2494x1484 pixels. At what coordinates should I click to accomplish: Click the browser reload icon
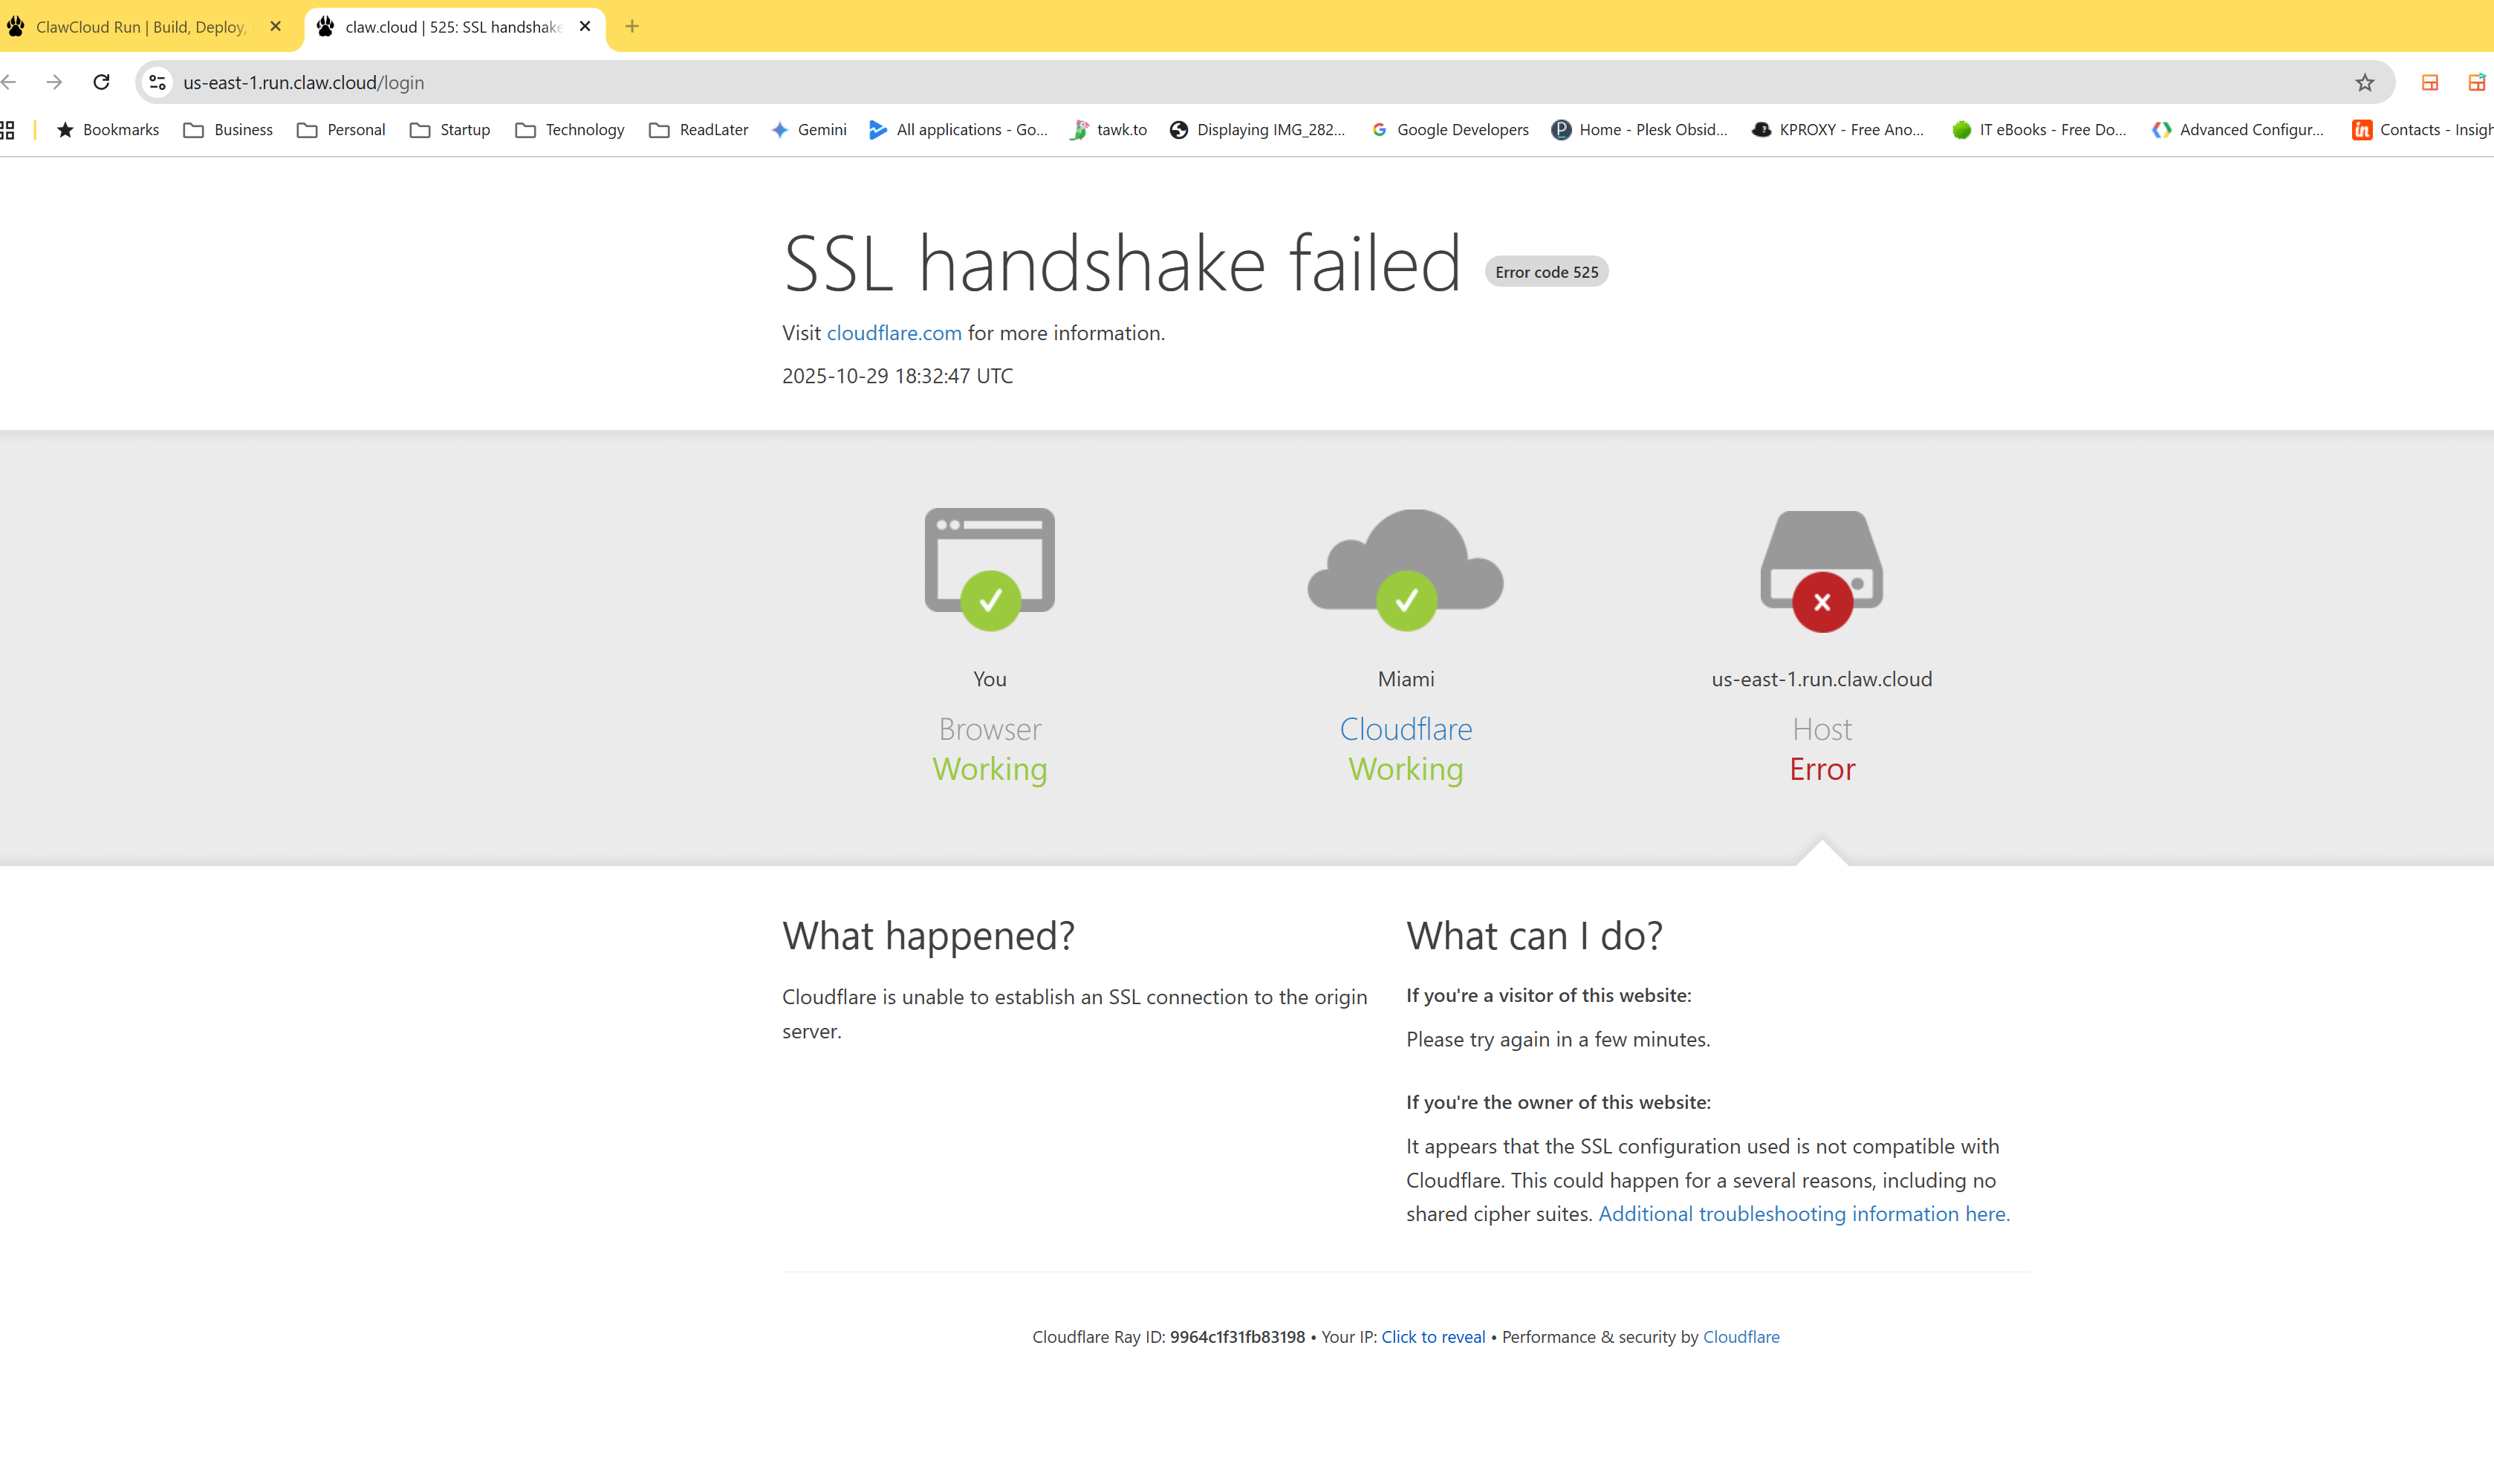click(x=101, y=82)
